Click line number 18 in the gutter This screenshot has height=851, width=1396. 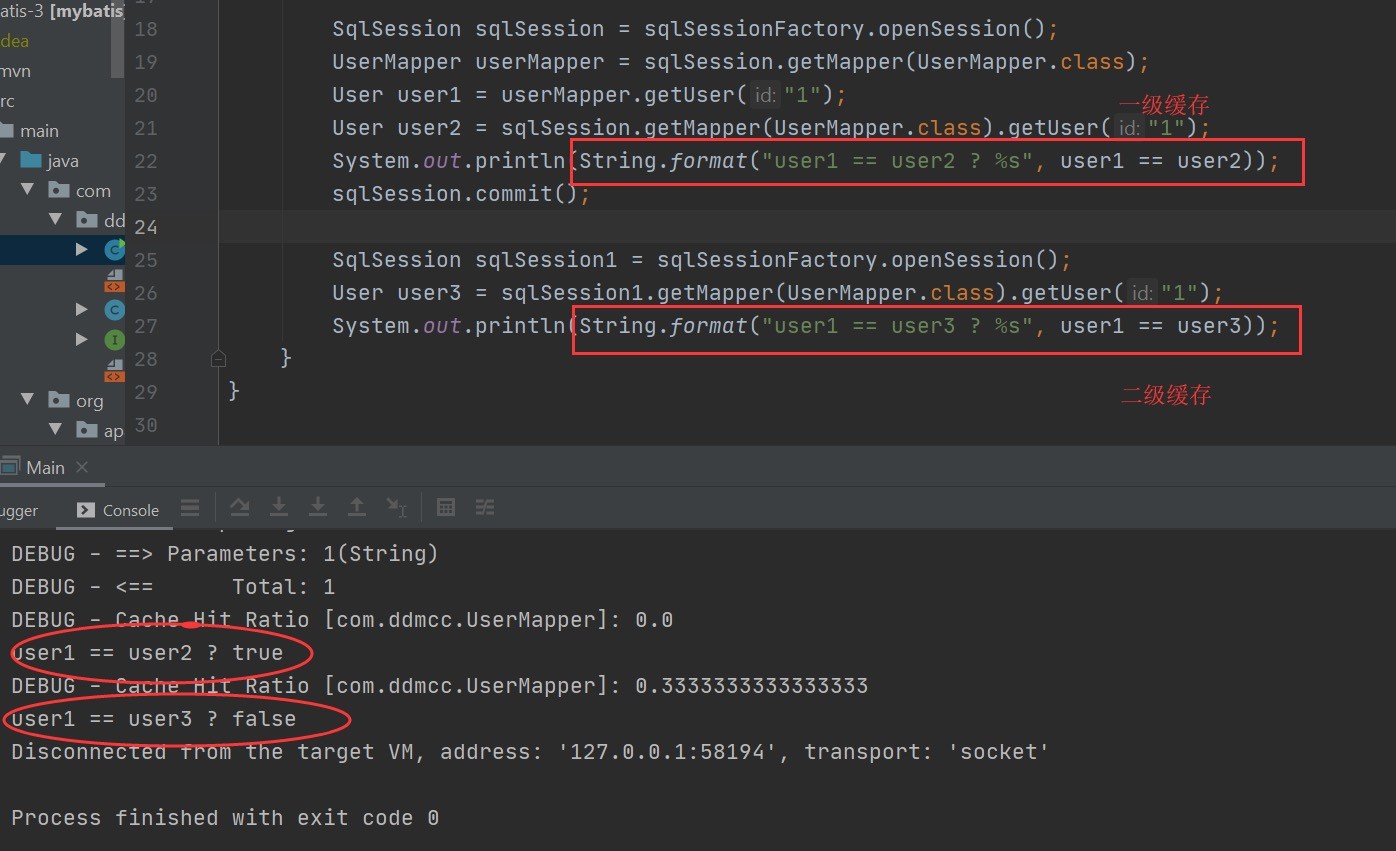tap(146, 29)
